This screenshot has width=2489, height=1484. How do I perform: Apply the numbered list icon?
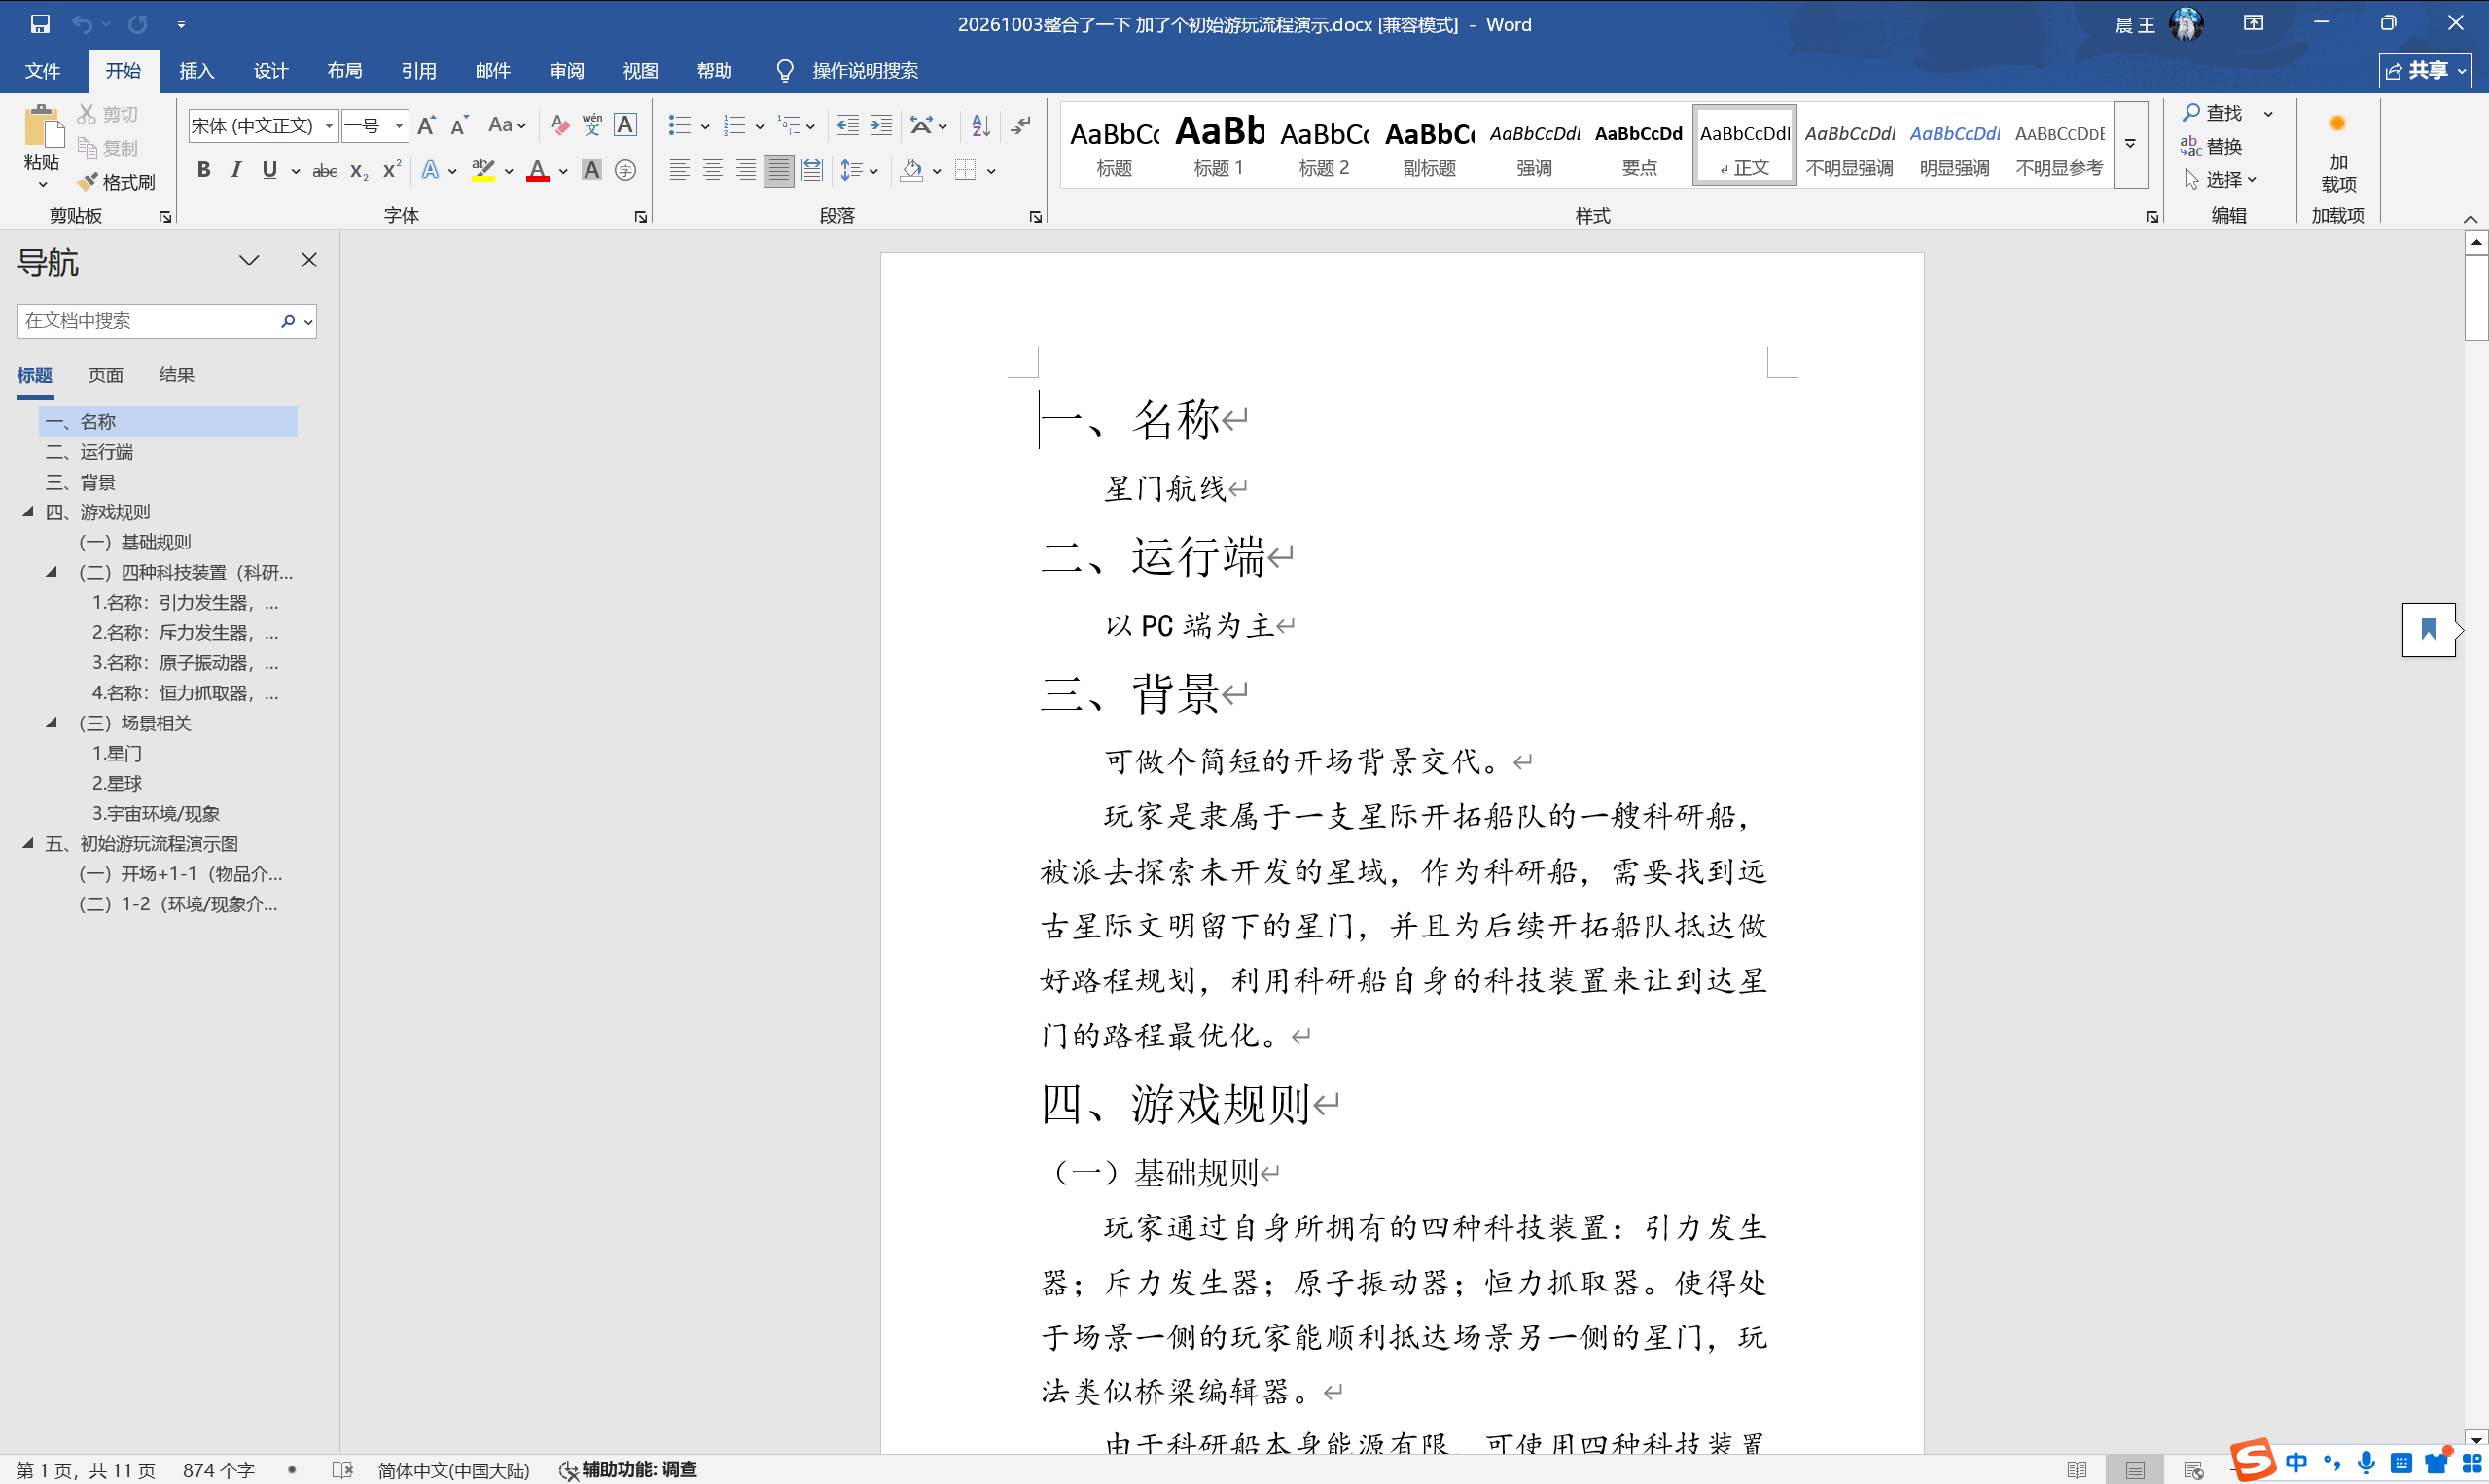pos(735,126)
